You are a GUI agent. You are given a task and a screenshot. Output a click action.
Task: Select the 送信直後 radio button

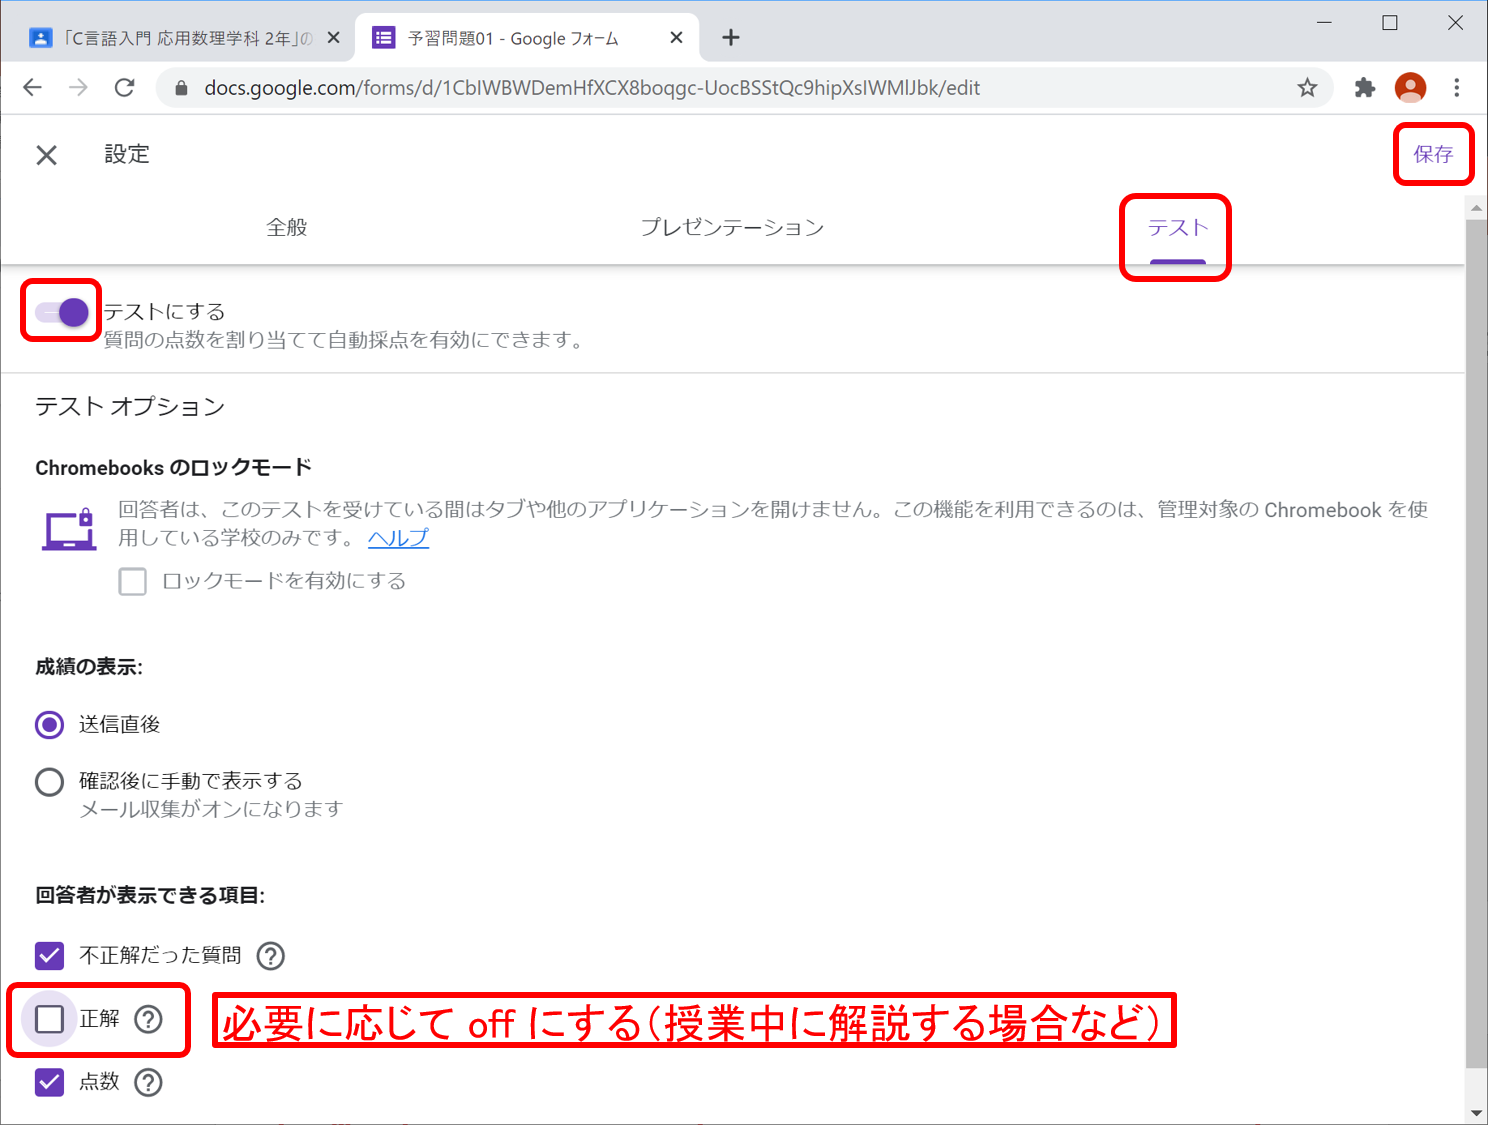click(x=49, y=725)
